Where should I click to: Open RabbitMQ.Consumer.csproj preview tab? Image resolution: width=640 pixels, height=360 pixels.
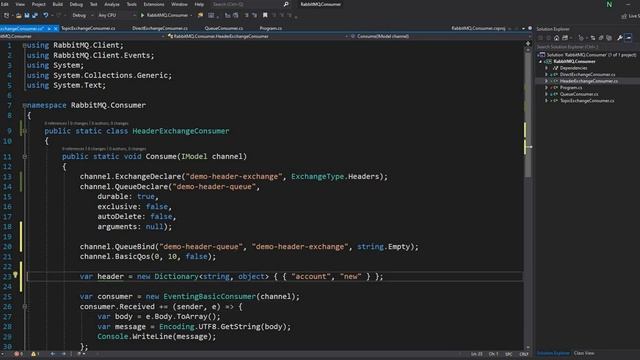(x=478, y=29)
